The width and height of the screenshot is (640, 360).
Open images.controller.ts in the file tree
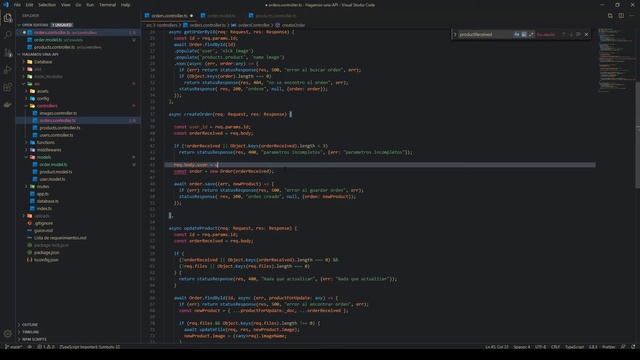pos(58,113)
